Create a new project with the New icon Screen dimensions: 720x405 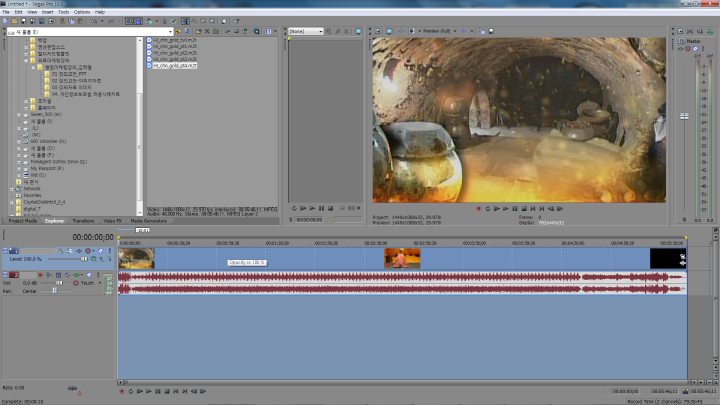(5, 21)
